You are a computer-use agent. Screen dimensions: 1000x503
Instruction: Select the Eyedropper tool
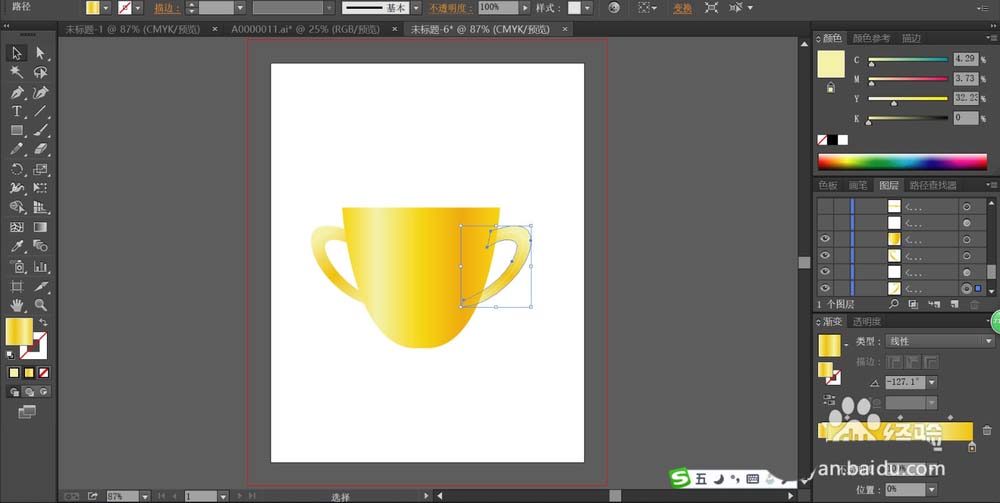click(x=17, y=246)
